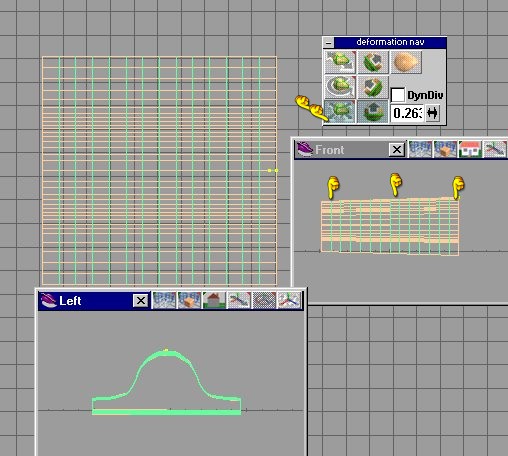Click the render-object cube icon in Left view

[x=189, y=300]
